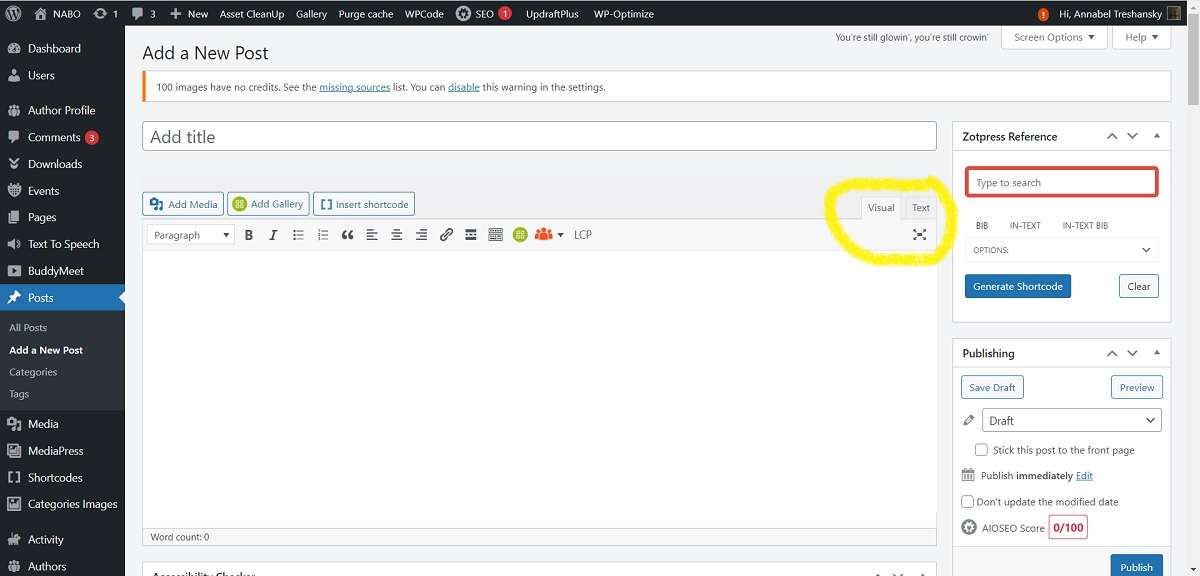Screen dimensions: 1200x576
Task: Click the insert/edit link icon
Action: point(446,235)
